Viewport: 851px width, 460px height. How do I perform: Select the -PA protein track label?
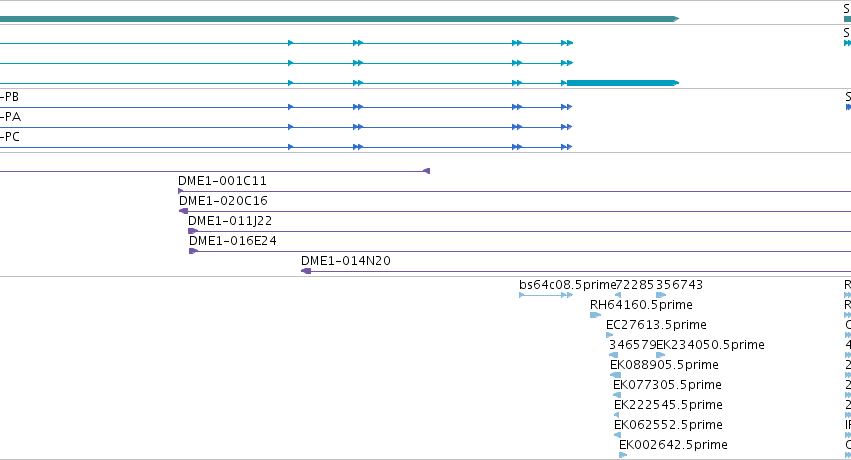10,117
